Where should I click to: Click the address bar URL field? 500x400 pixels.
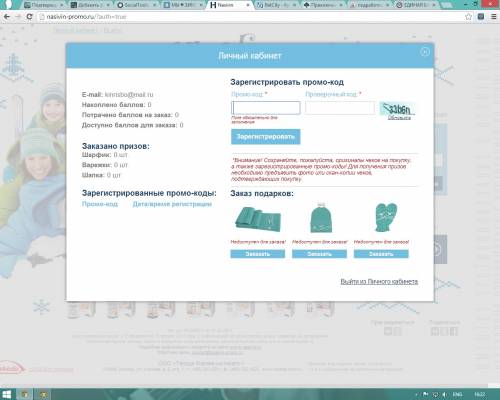click(x=250, y=17)
